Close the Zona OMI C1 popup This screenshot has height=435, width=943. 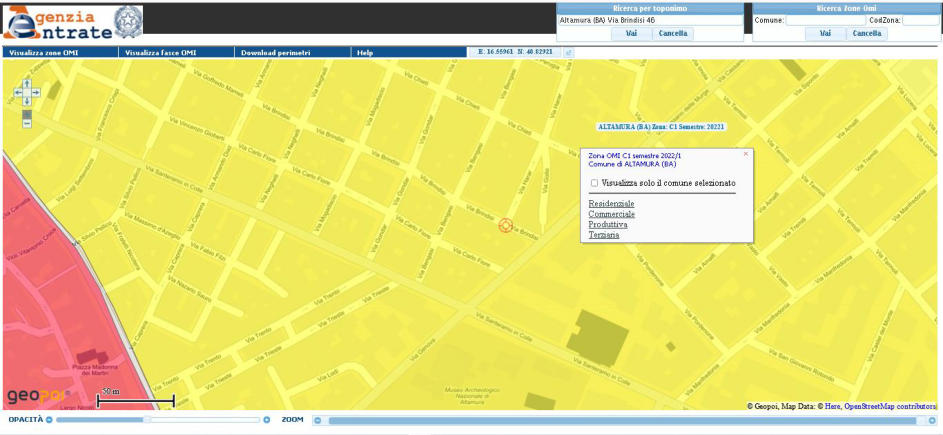click(x=745, y=154)
